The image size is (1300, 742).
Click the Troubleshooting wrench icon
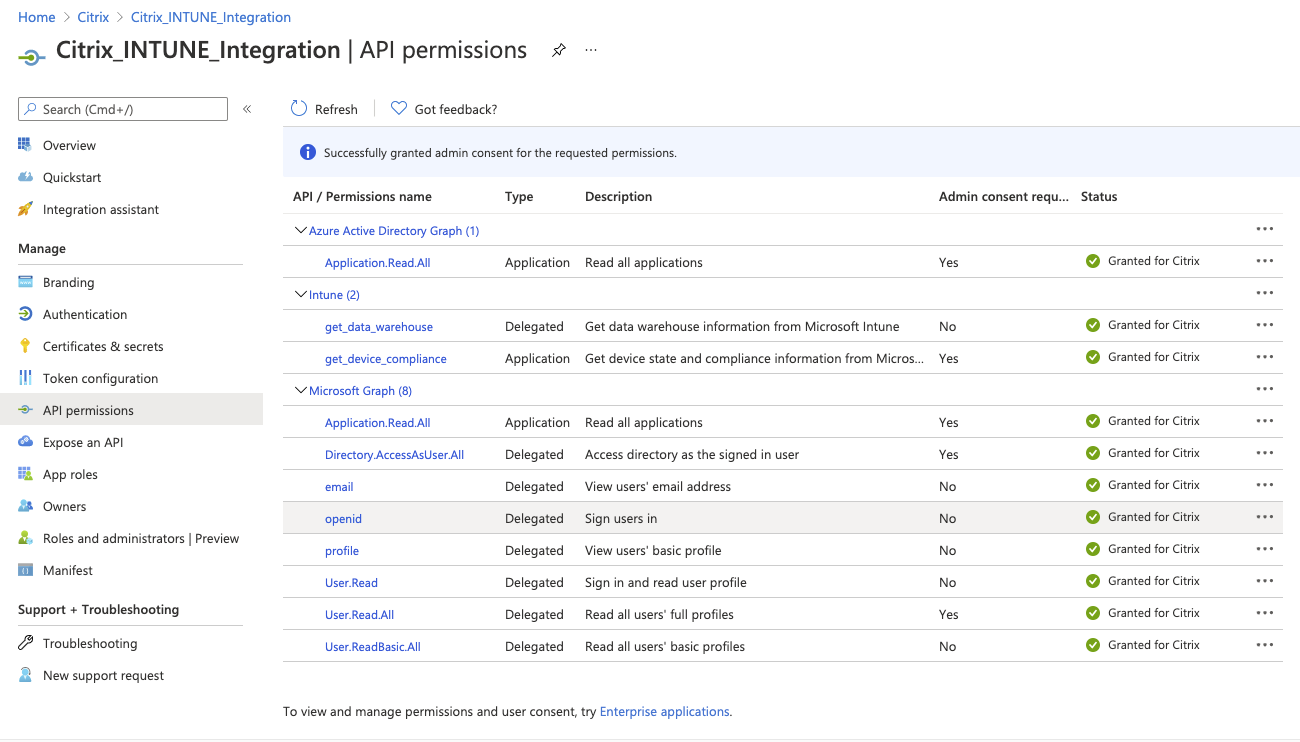click(25, 643)
